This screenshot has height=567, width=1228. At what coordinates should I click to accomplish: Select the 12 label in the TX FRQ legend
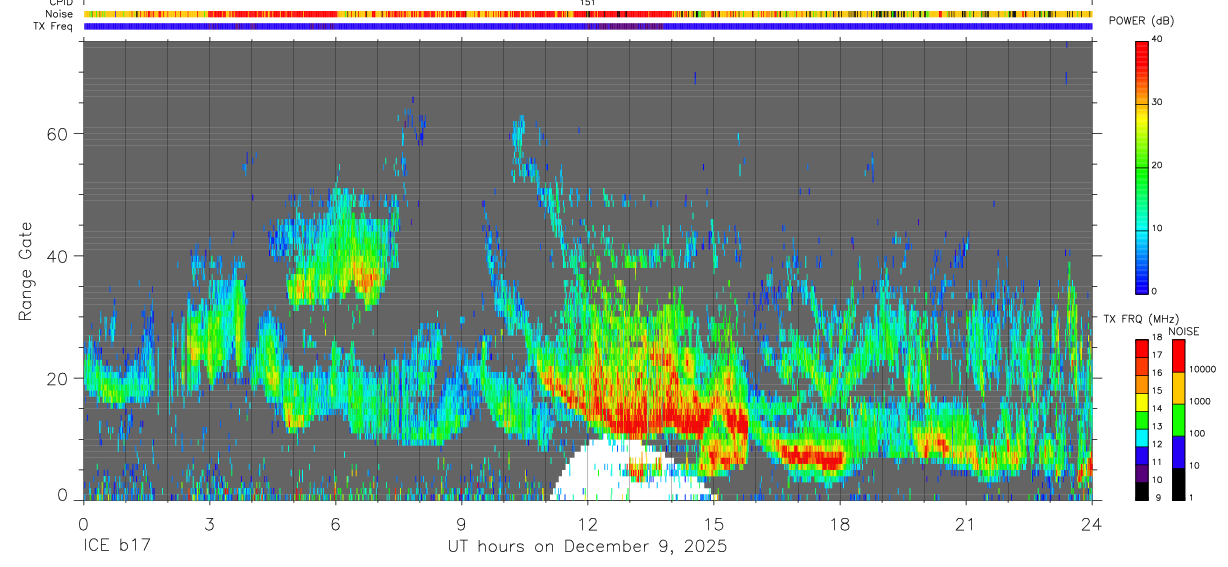point(1158,444)
